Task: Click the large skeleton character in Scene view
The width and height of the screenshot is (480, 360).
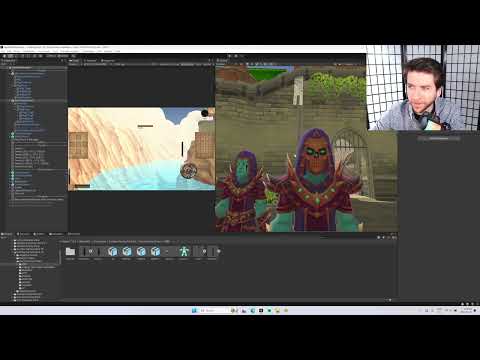Action: click(x=315, y=182)
